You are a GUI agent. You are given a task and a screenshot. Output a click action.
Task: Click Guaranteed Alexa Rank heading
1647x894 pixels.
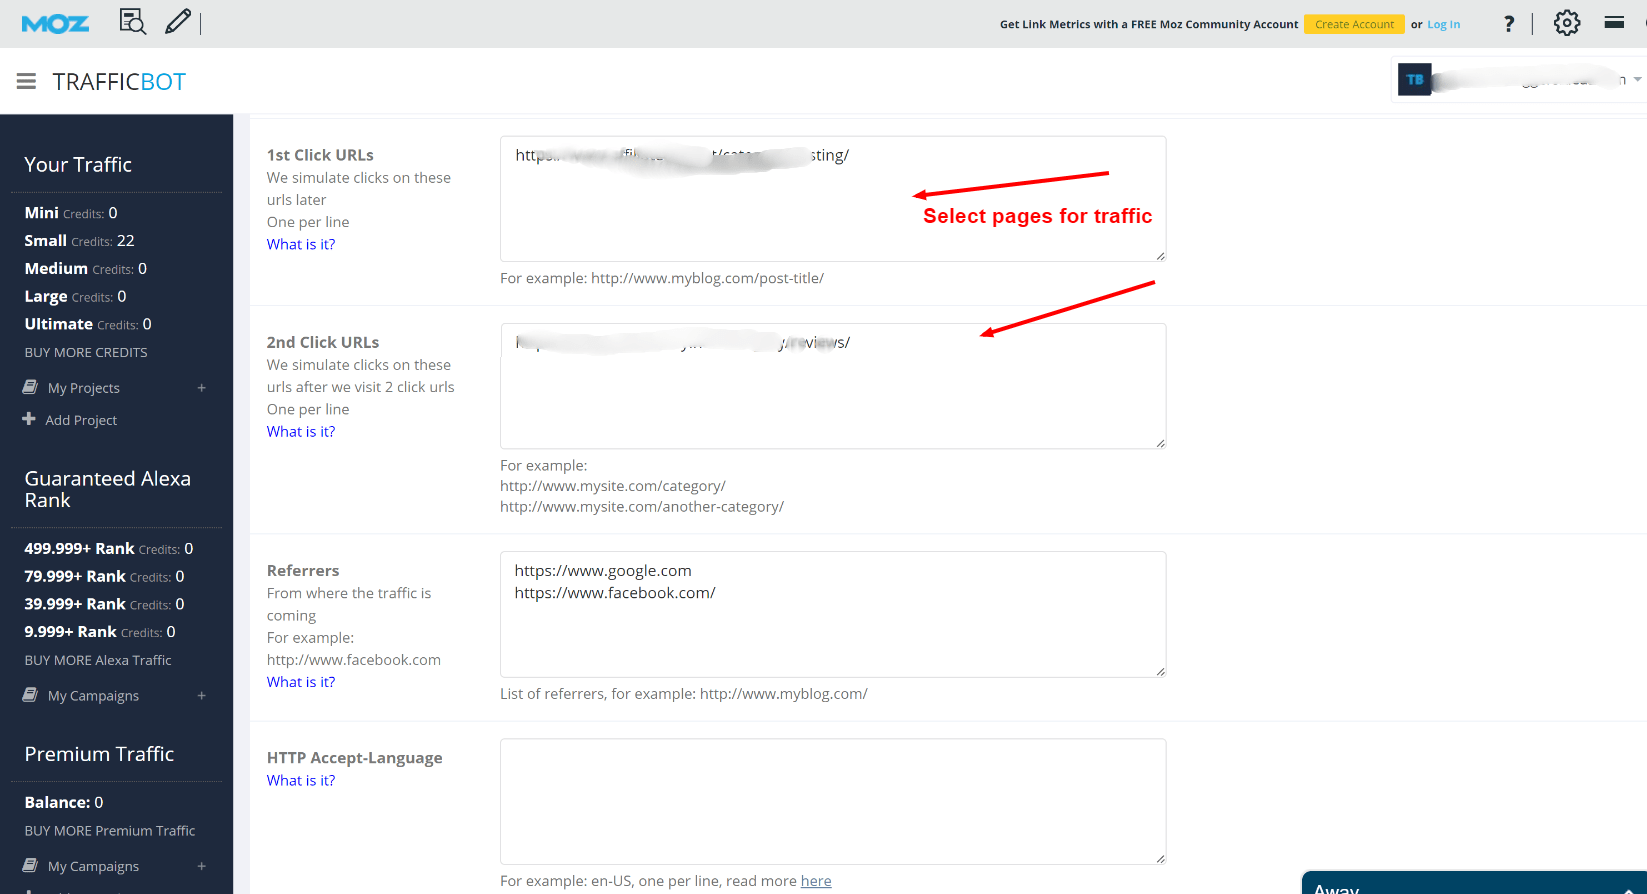tap(108, 489)
